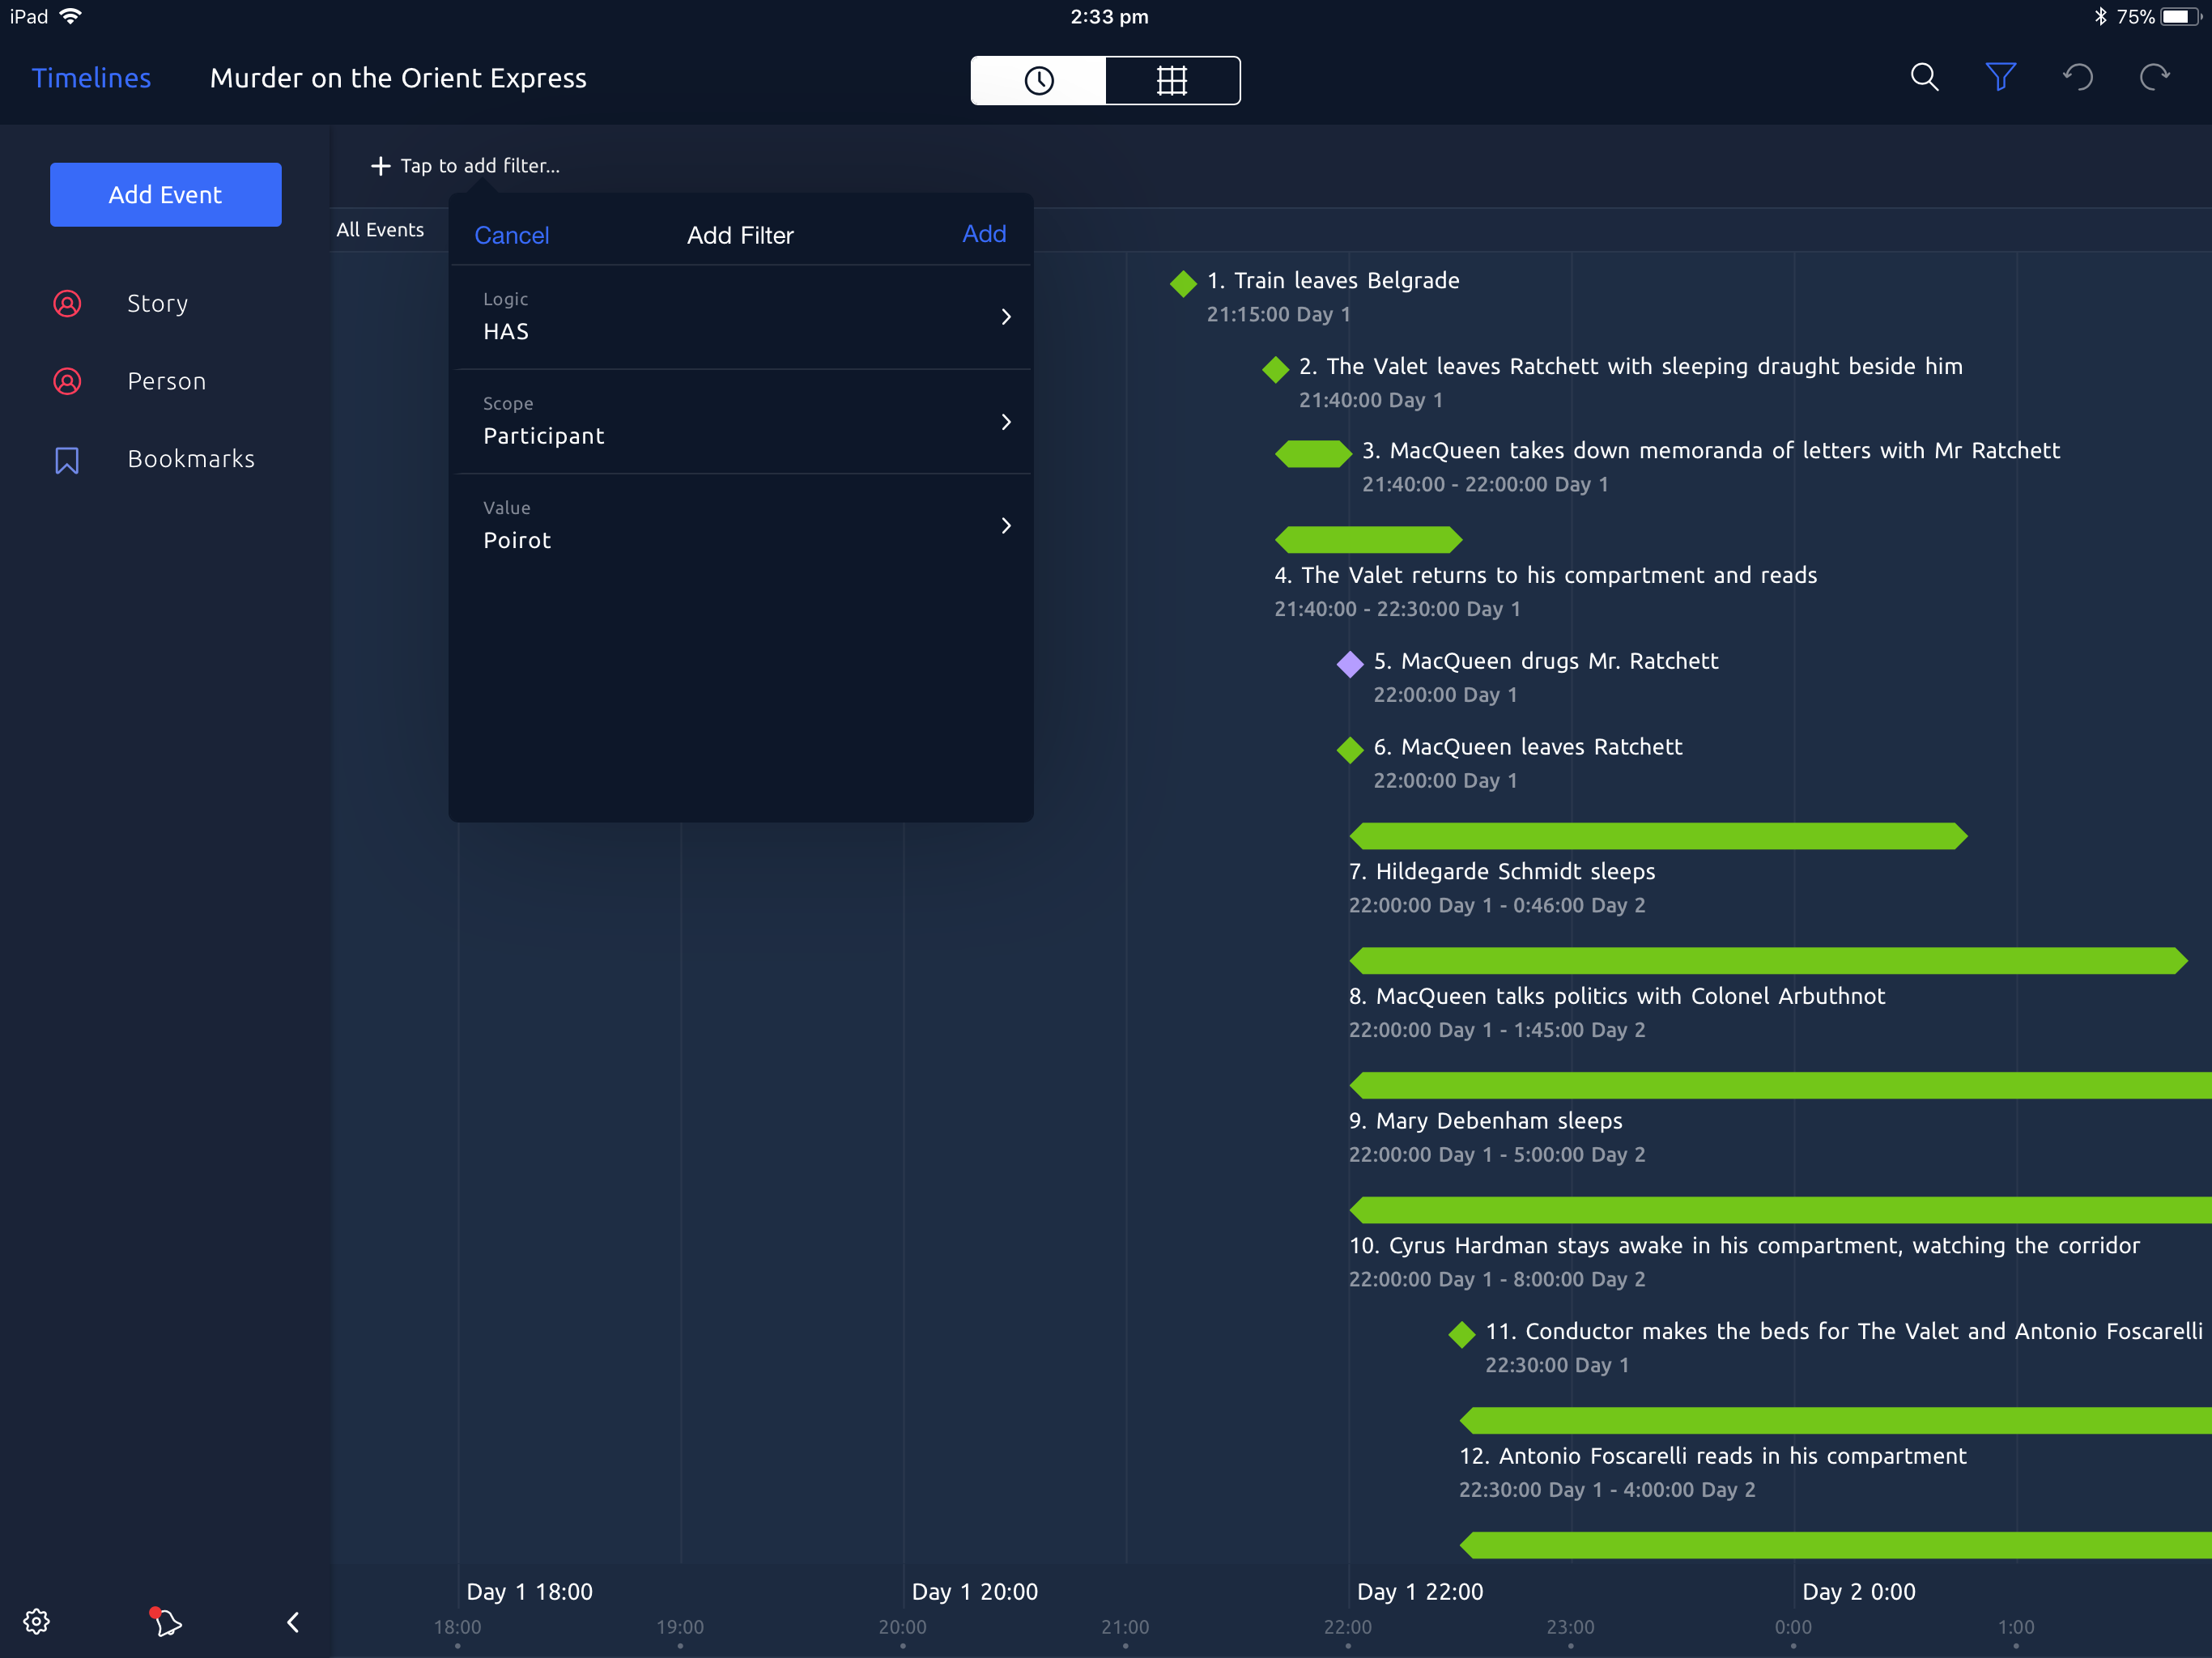Switch to grid spreadsheet view
2212x1658 pixels.
[x=1172, y=80]
